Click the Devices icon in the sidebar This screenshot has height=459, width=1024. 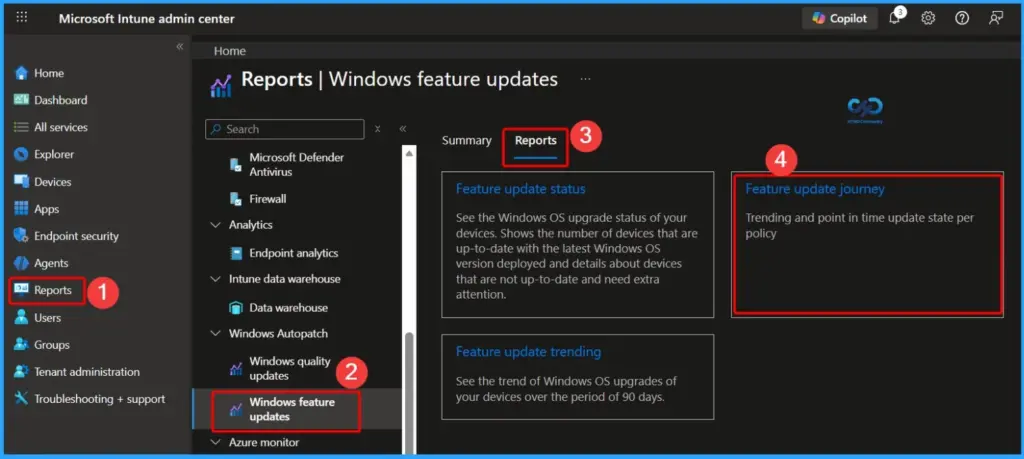click(x=22, y=182)
